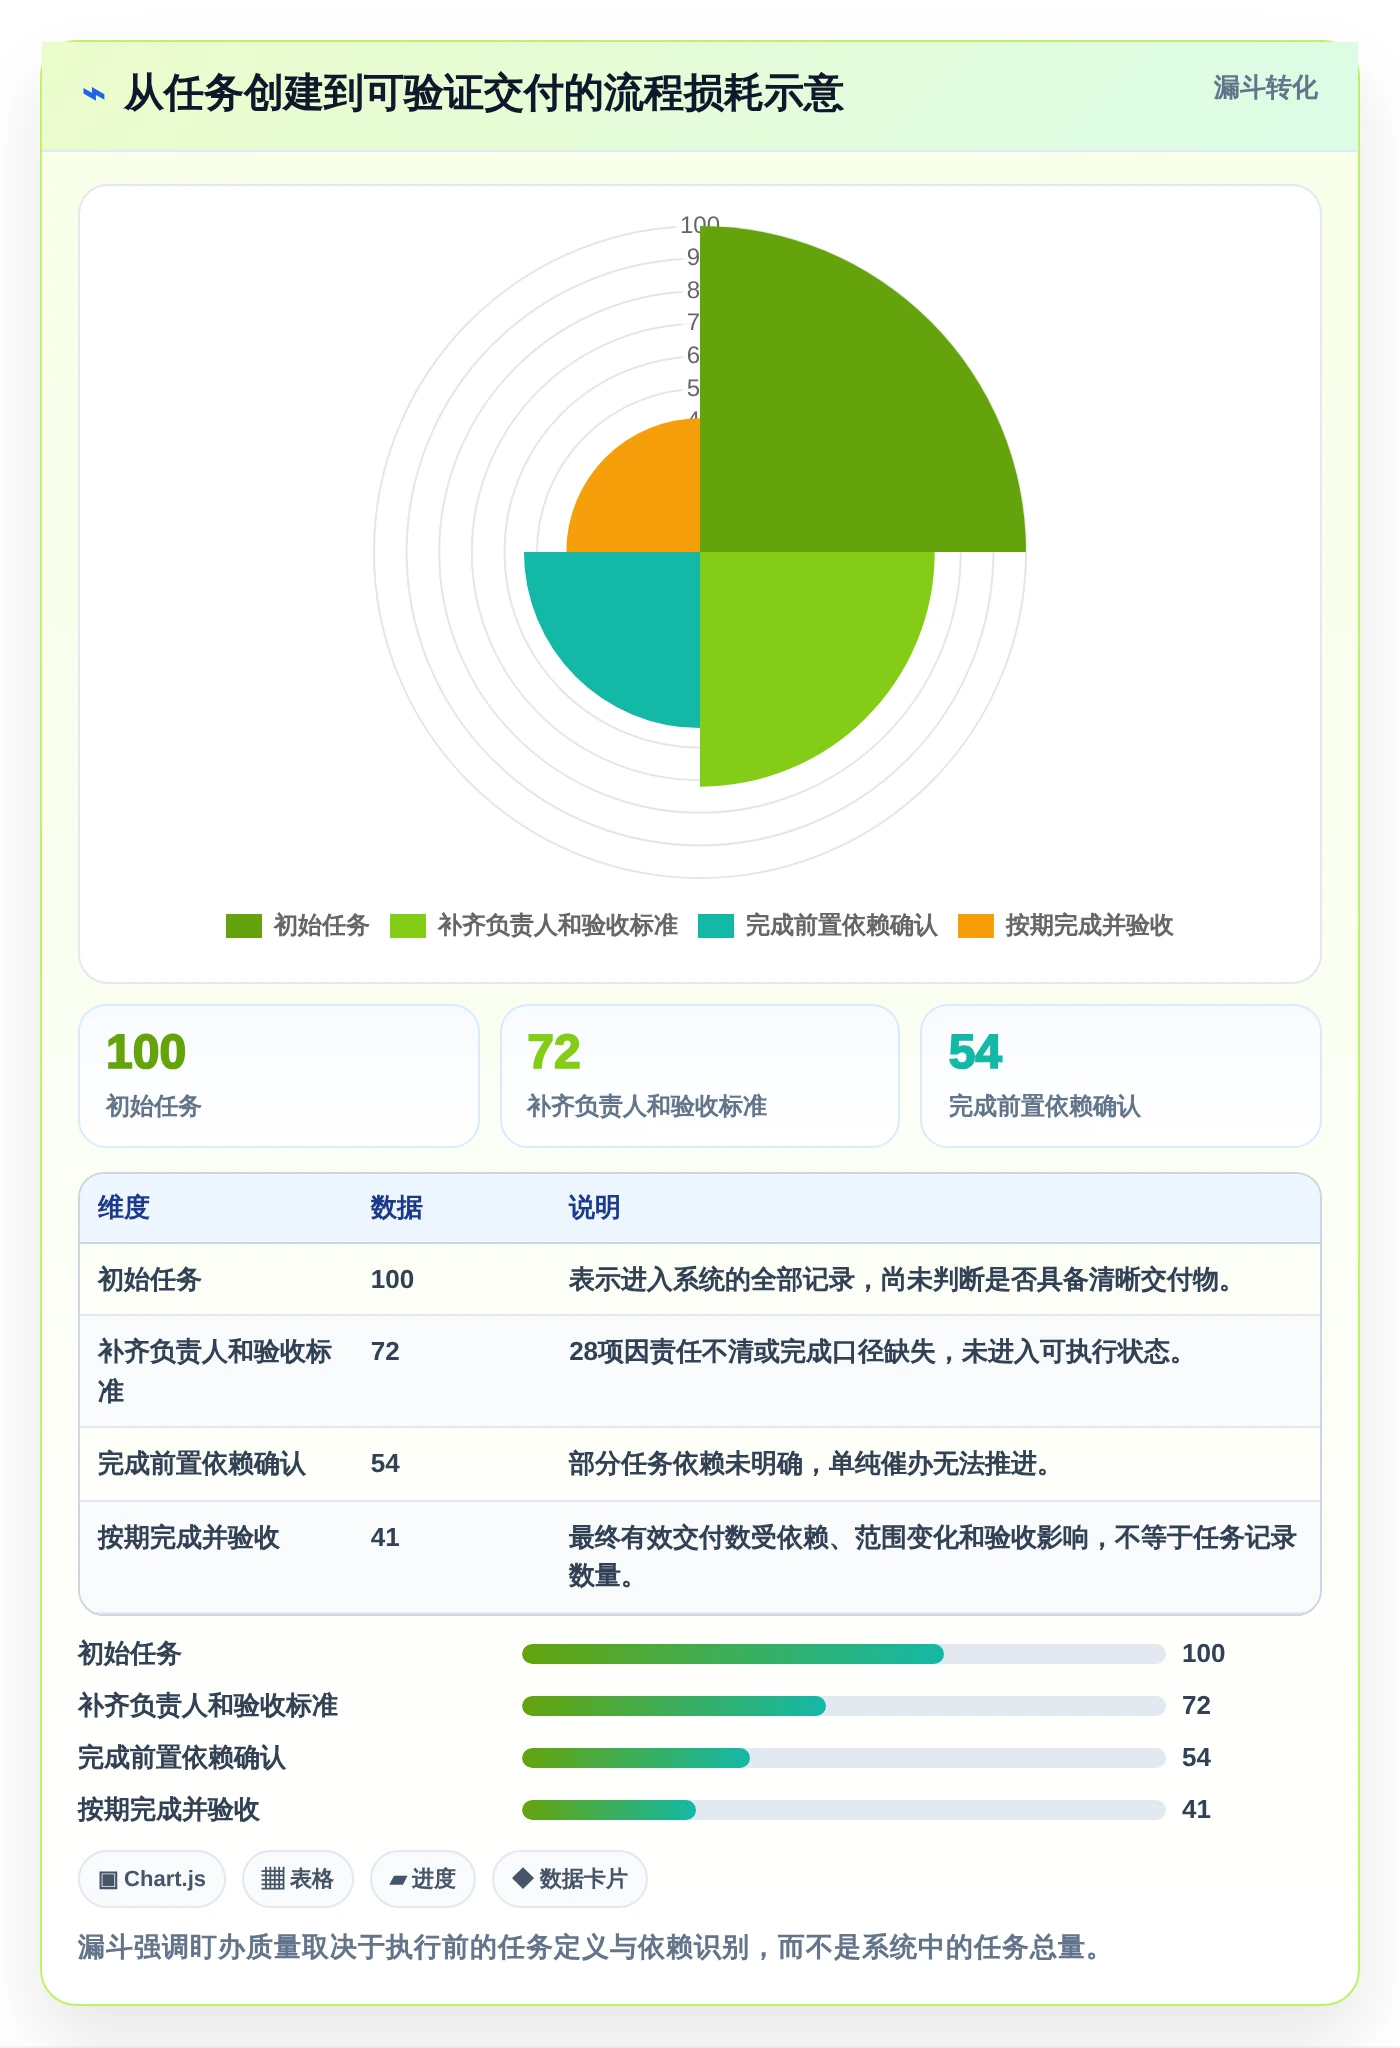Click the 初始任务 cell in the table
The image size is (1400, 2048).
click(150, 1280)
